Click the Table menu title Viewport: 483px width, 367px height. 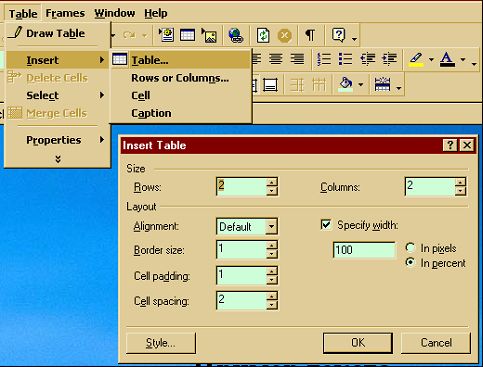click(x=23, y=14)
